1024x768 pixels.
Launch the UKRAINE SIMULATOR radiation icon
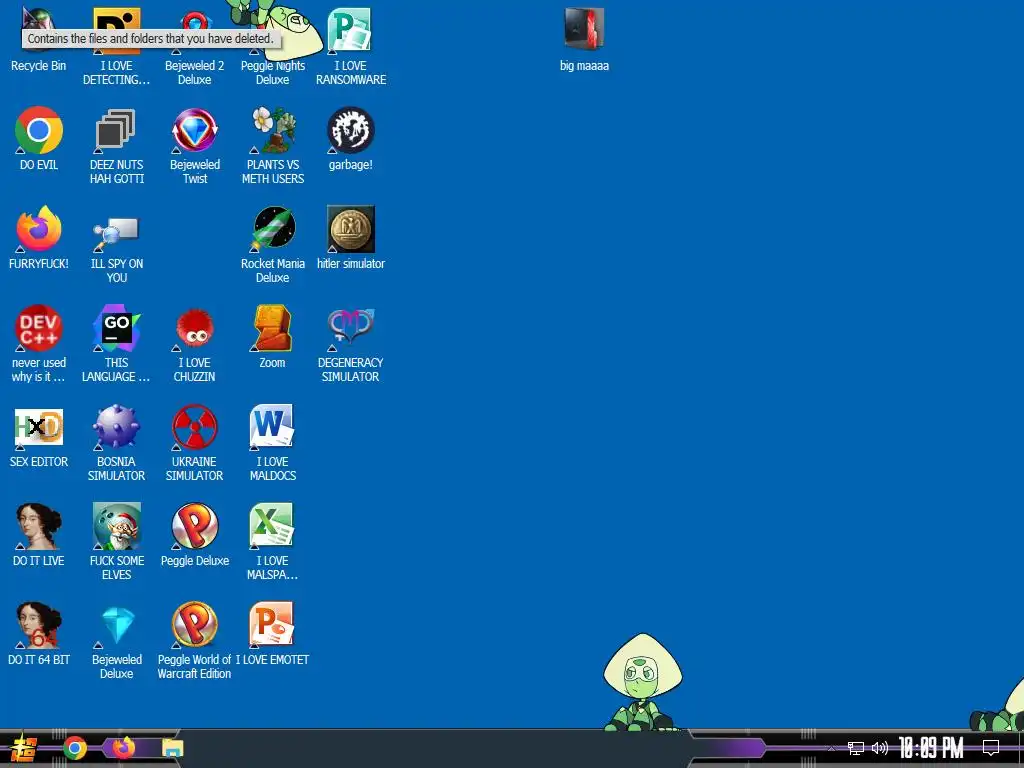[x=195, y=443]
